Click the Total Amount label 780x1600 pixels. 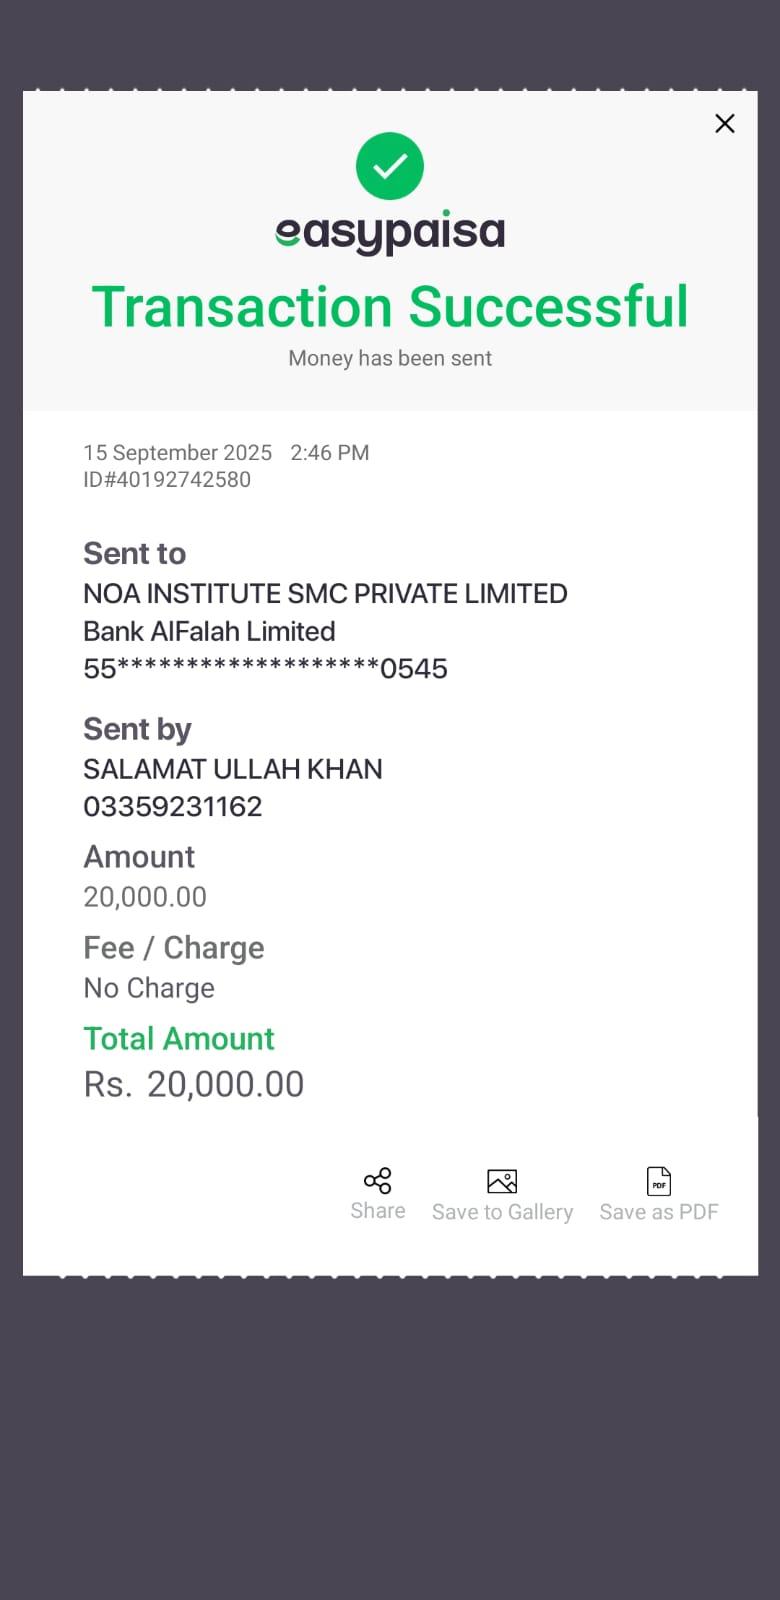coord(179,1039)
